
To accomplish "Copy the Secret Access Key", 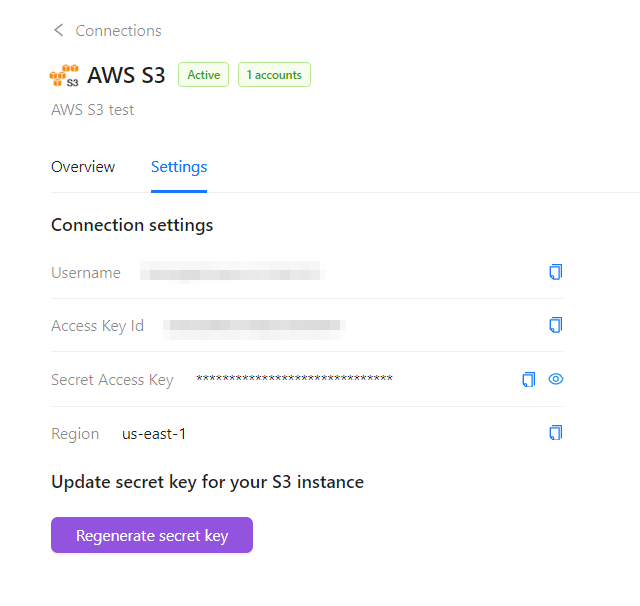I will [529, 379].
